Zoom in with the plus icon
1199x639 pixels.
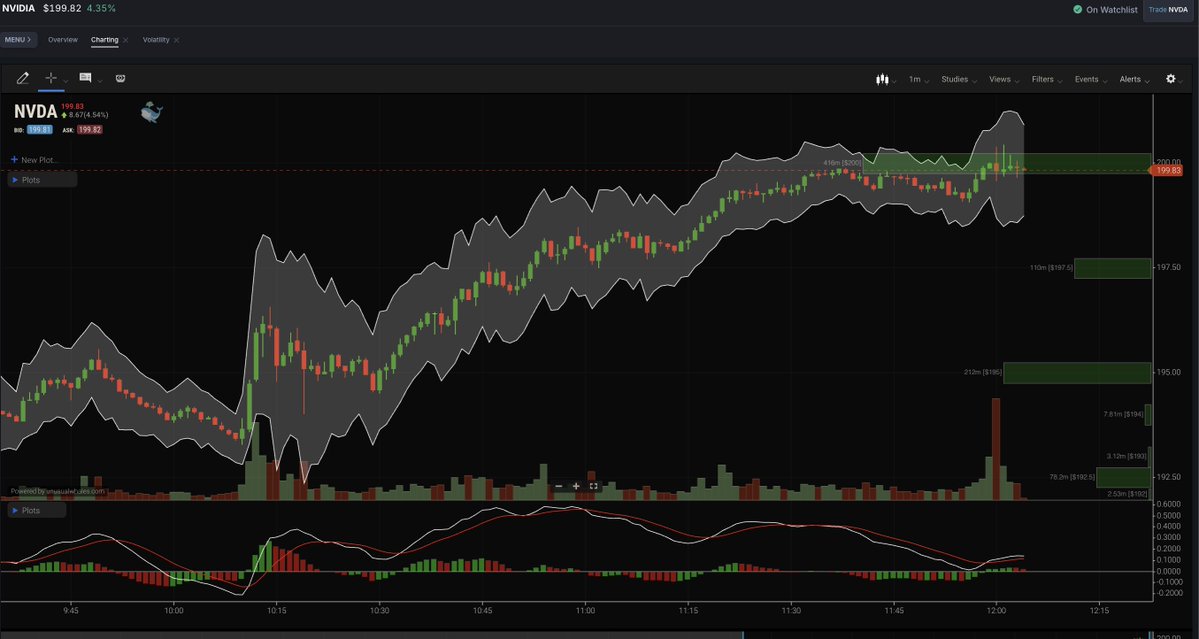click(576, 486)
